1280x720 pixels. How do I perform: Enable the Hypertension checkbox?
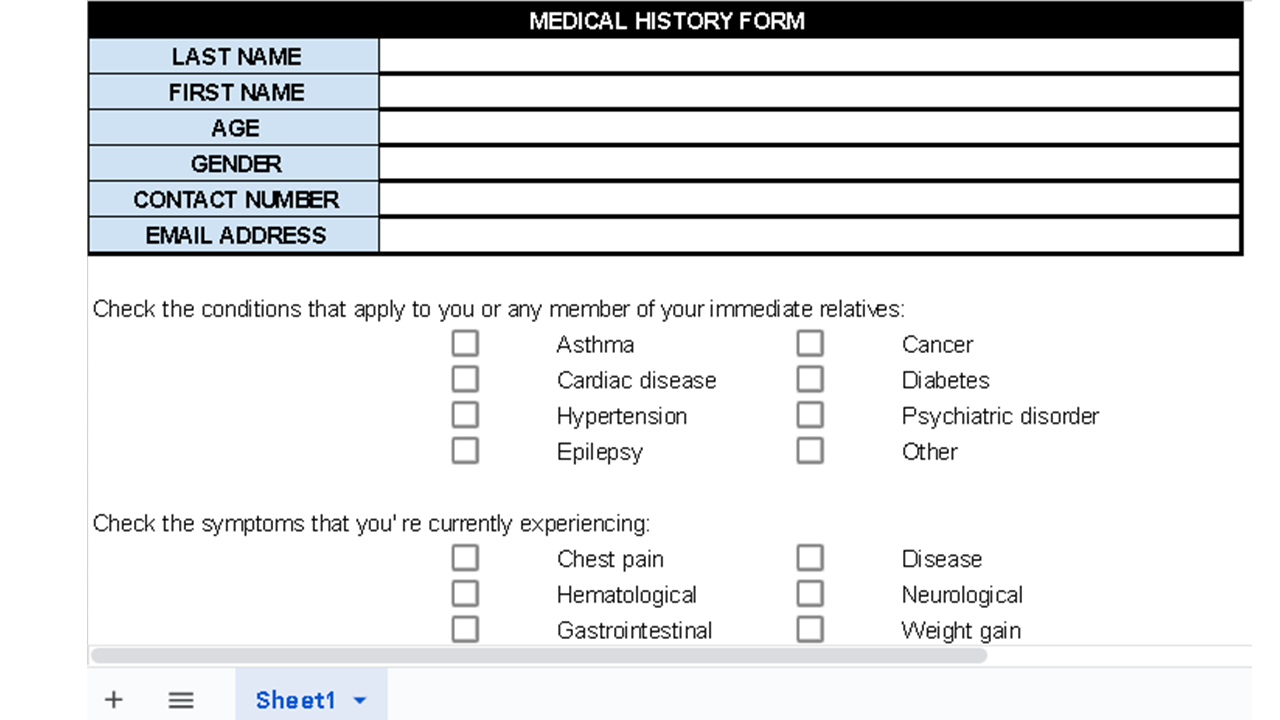tap(465, 415)
